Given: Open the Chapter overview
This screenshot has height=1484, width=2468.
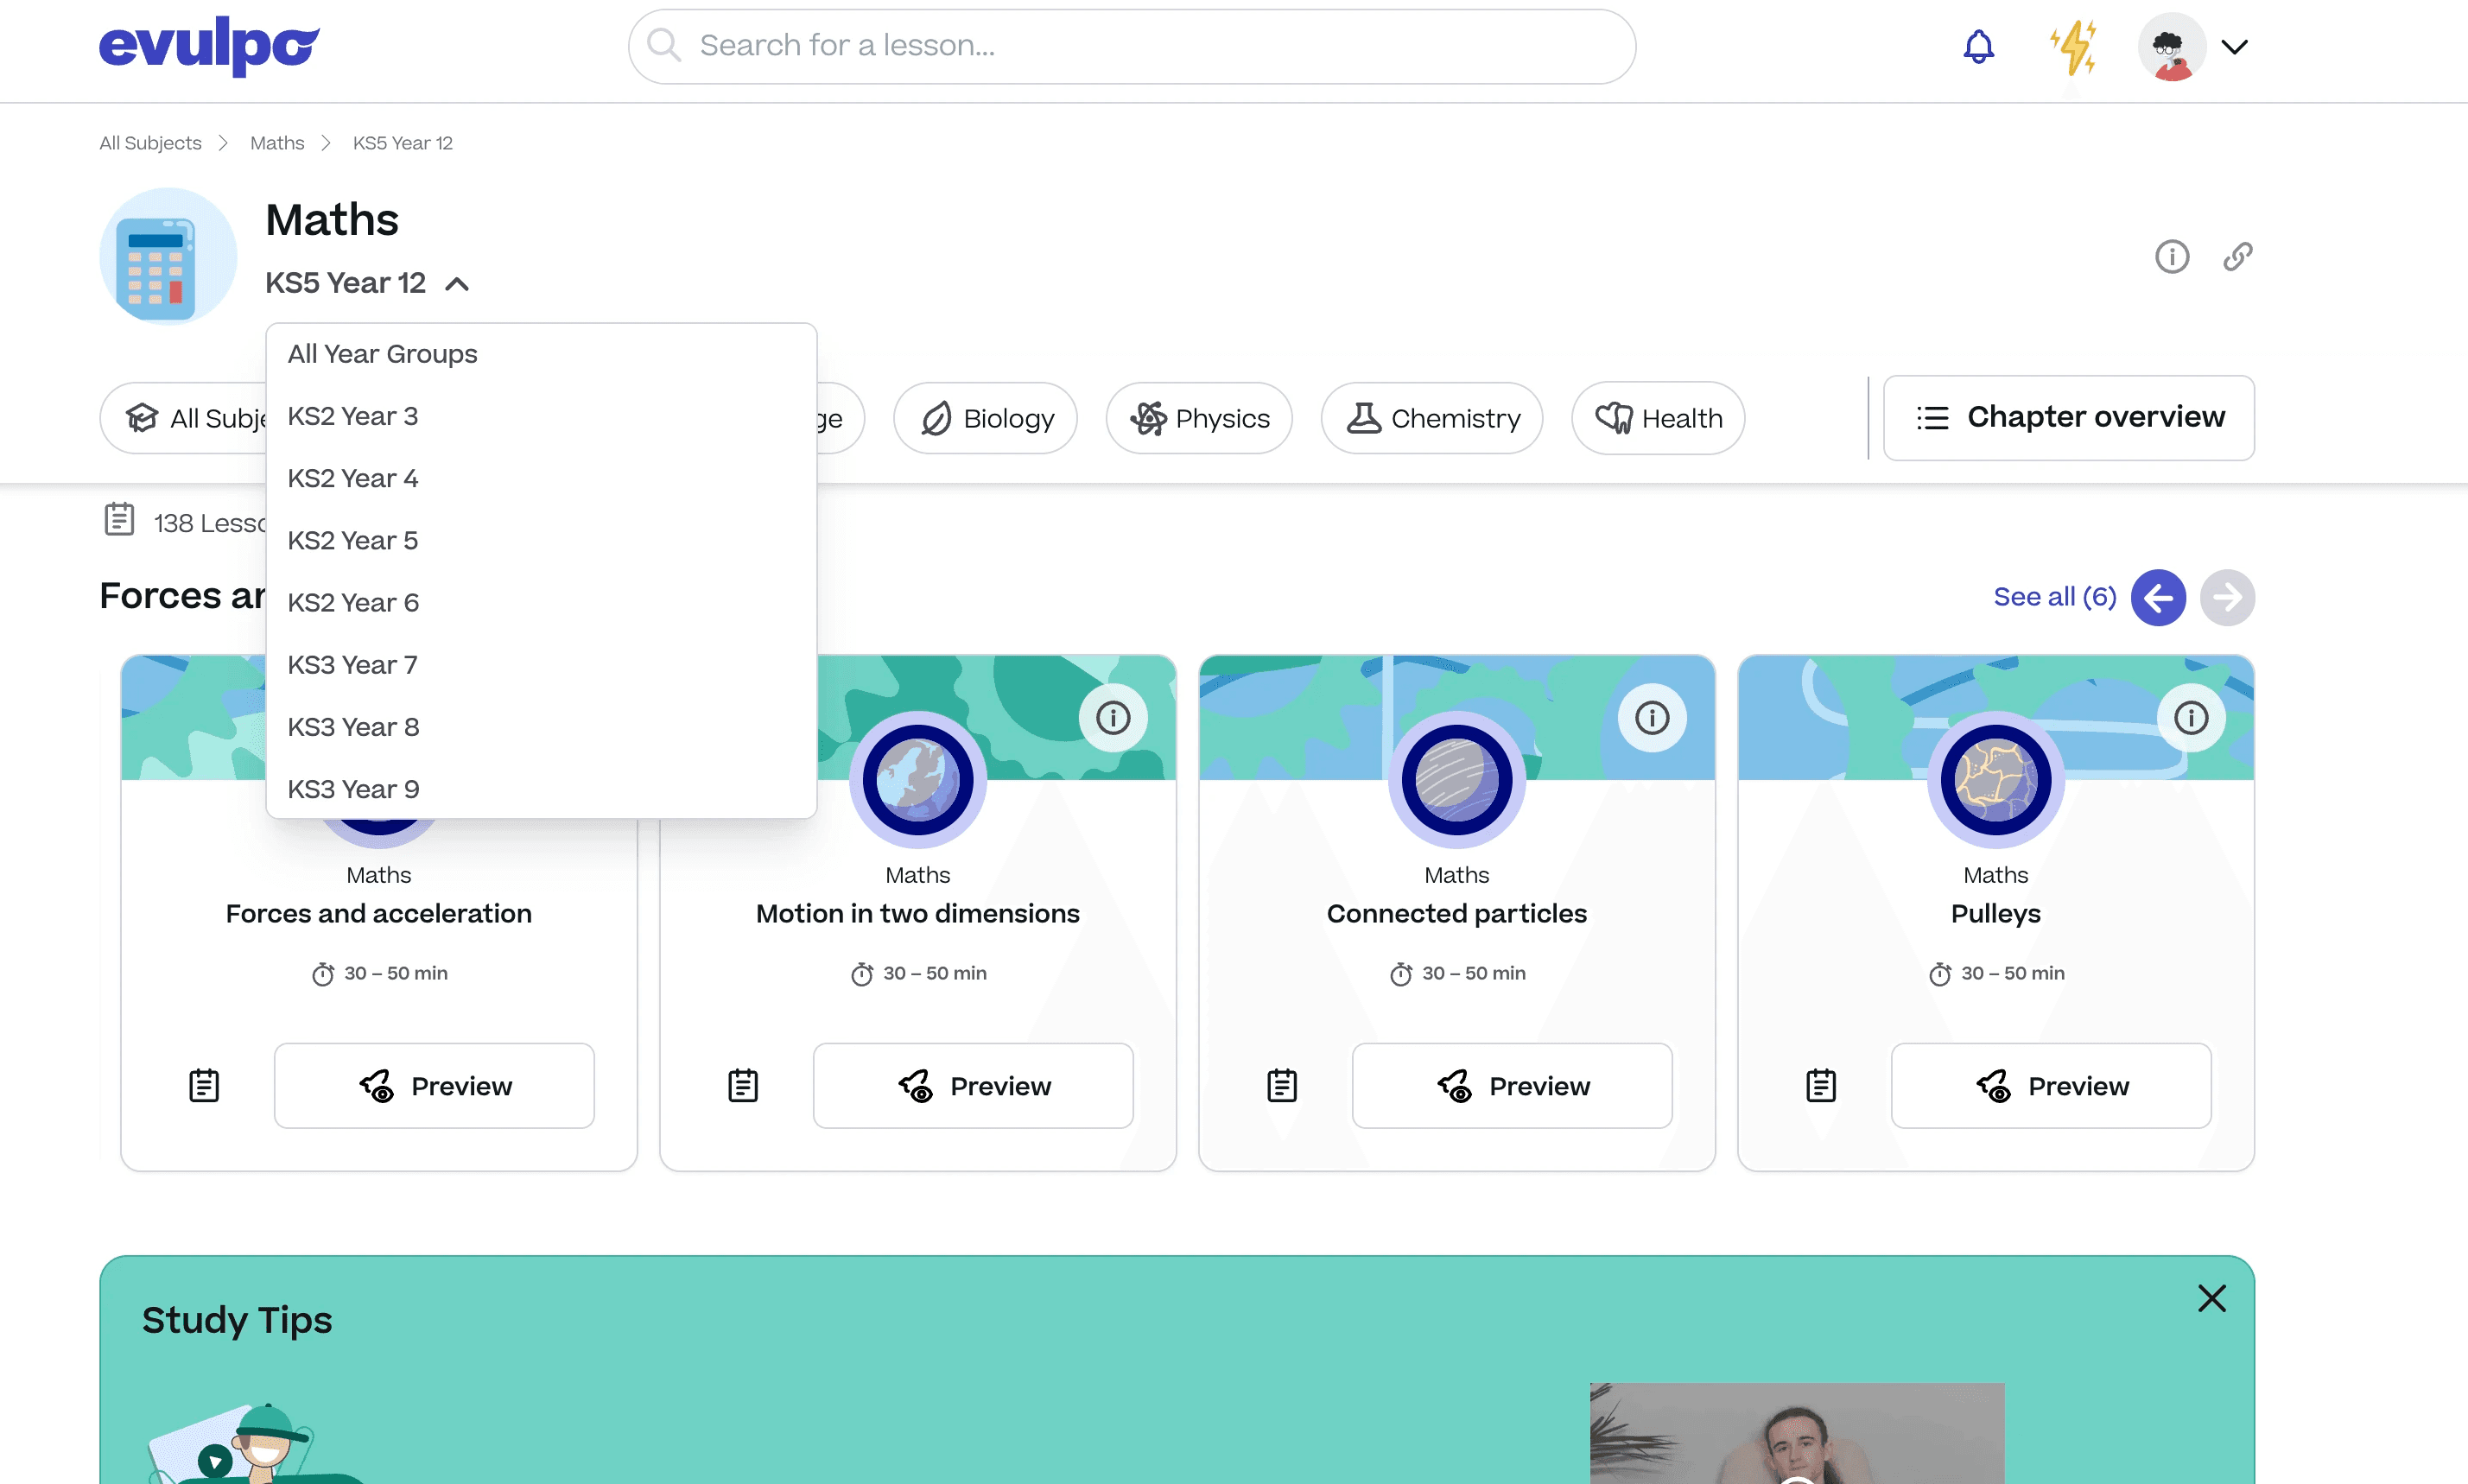Looking at the screenshot, I should coord(2068,418).
